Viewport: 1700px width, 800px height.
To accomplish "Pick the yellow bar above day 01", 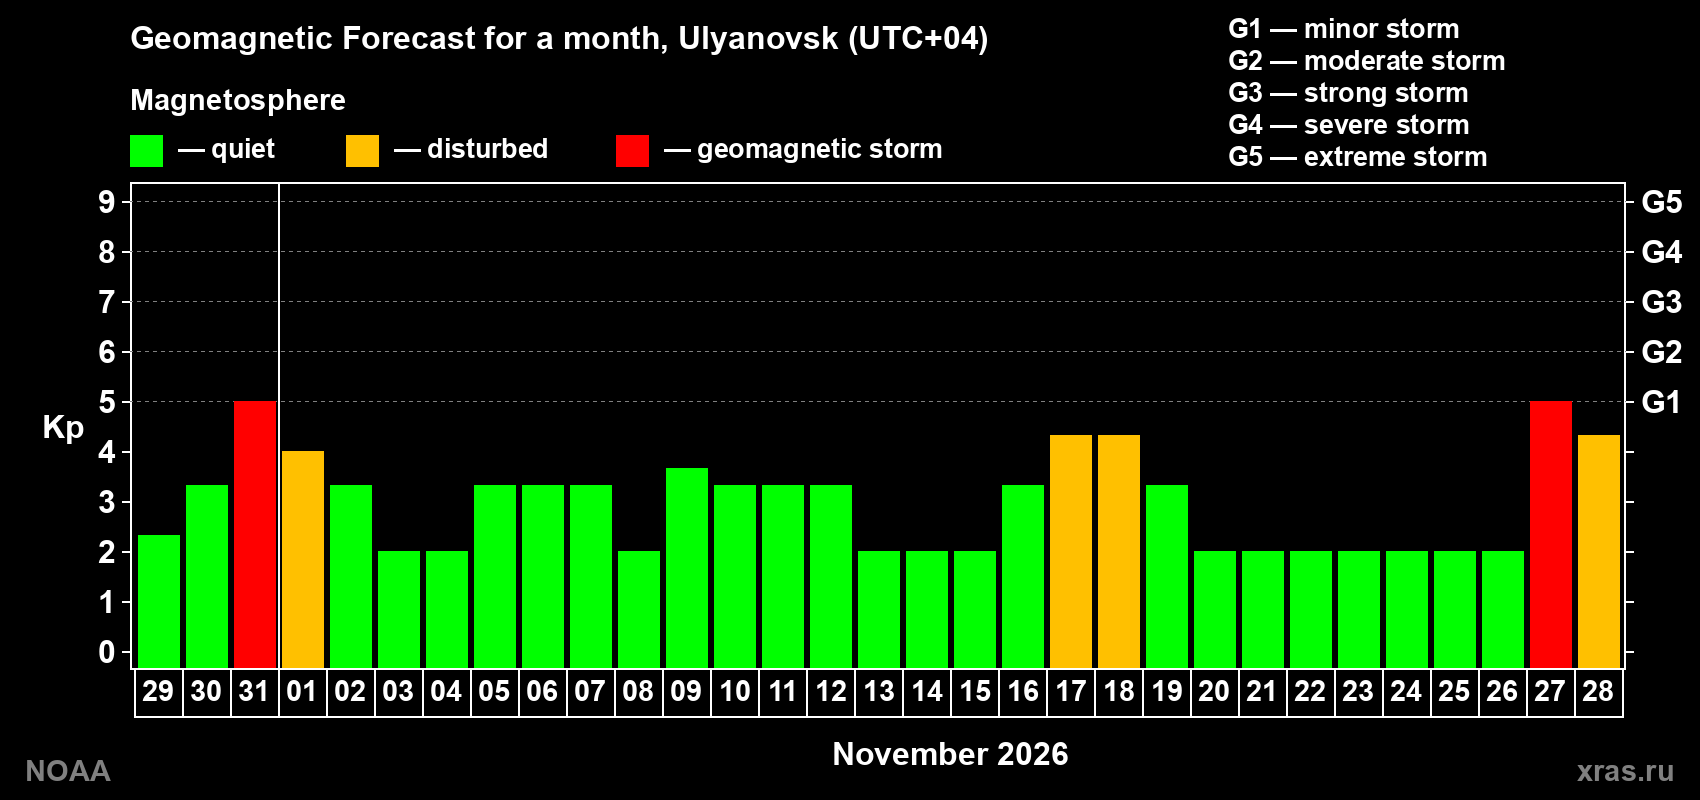I will [x=303, y=560].
